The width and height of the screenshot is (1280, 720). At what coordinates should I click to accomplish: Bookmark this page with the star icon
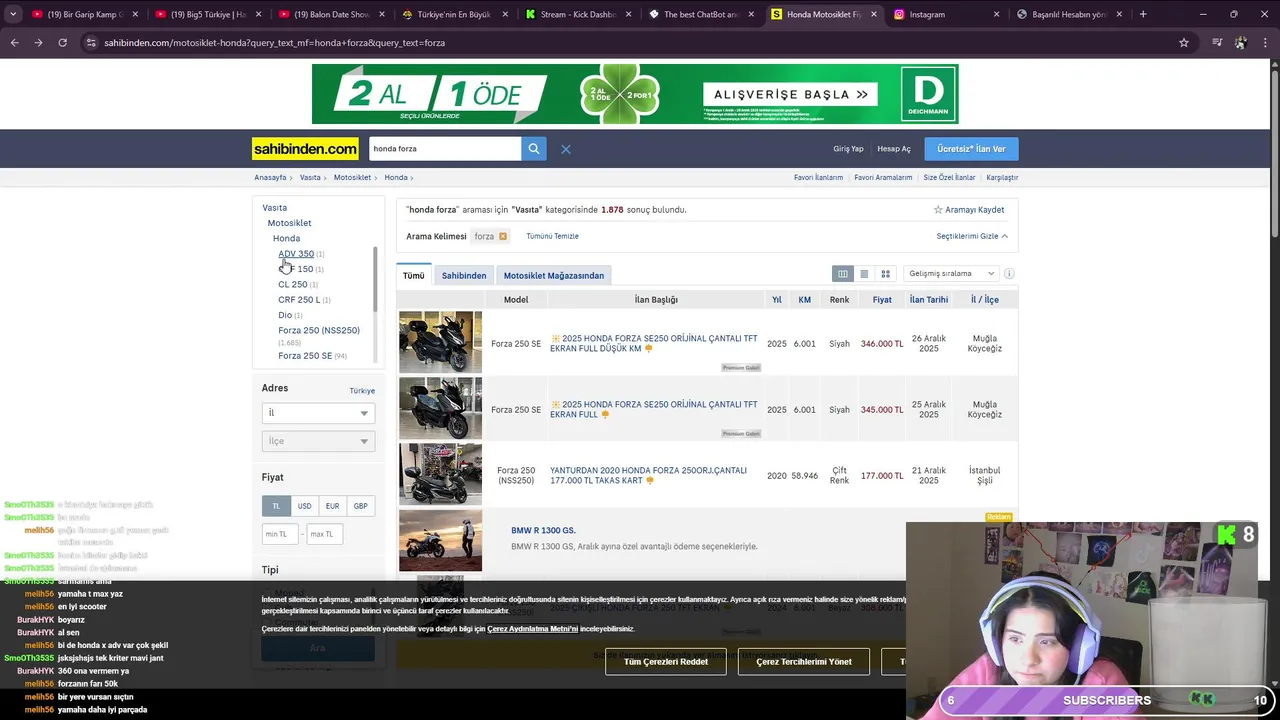click(x=1184, y=43)
